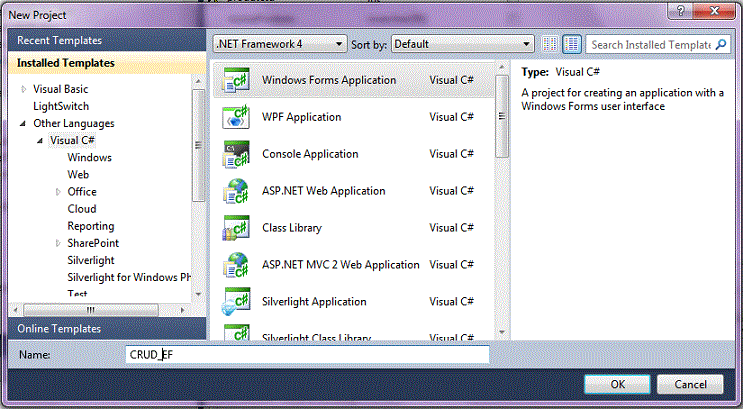The image size is (743, 409).
Task: Click the WPF Application template icon
Action: click(236, 117)
